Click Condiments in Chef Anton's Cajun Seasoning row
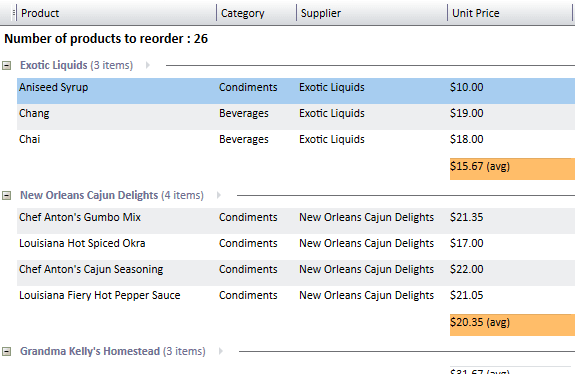 (248, 270)
